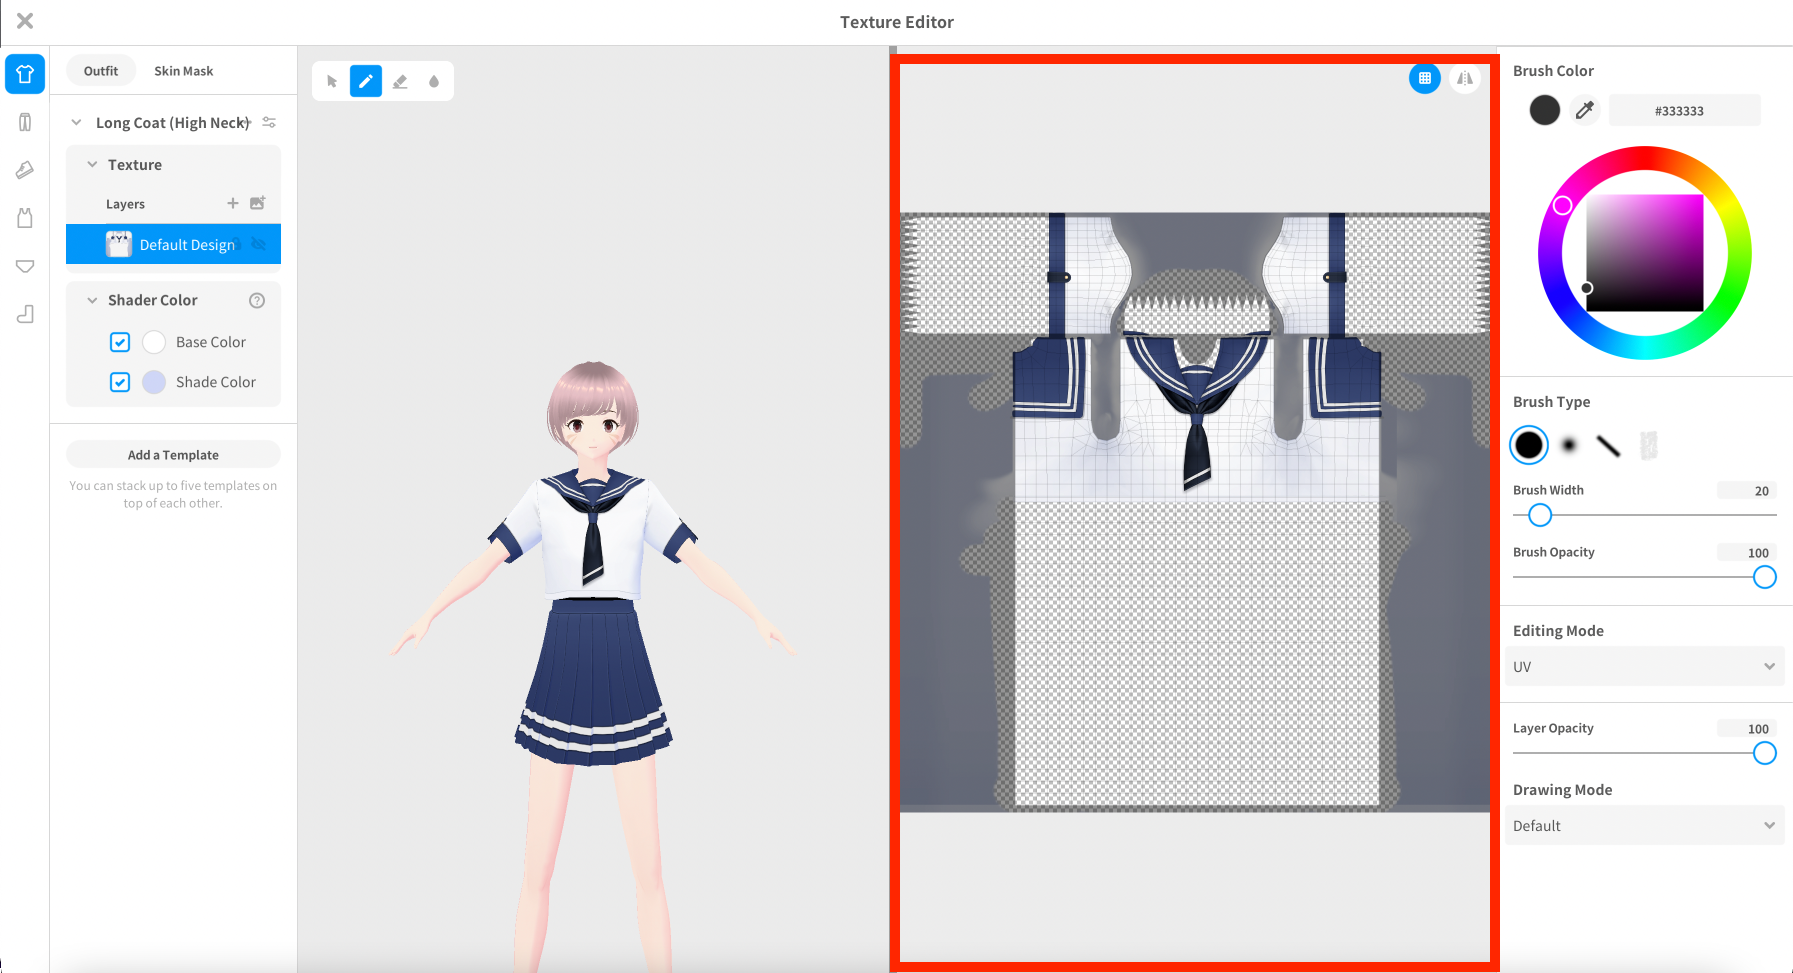Switch to the Skin Mask tab

(x=183, y=71)
